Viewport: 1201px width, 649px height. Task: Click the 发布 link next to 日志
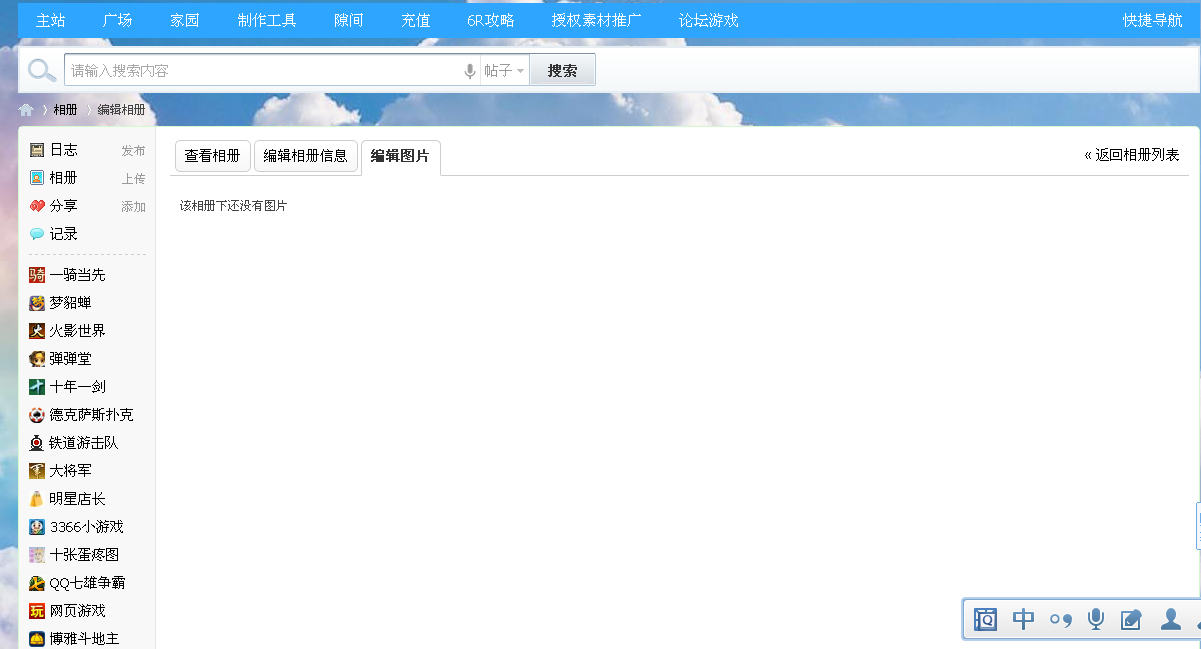pos(133,151)
